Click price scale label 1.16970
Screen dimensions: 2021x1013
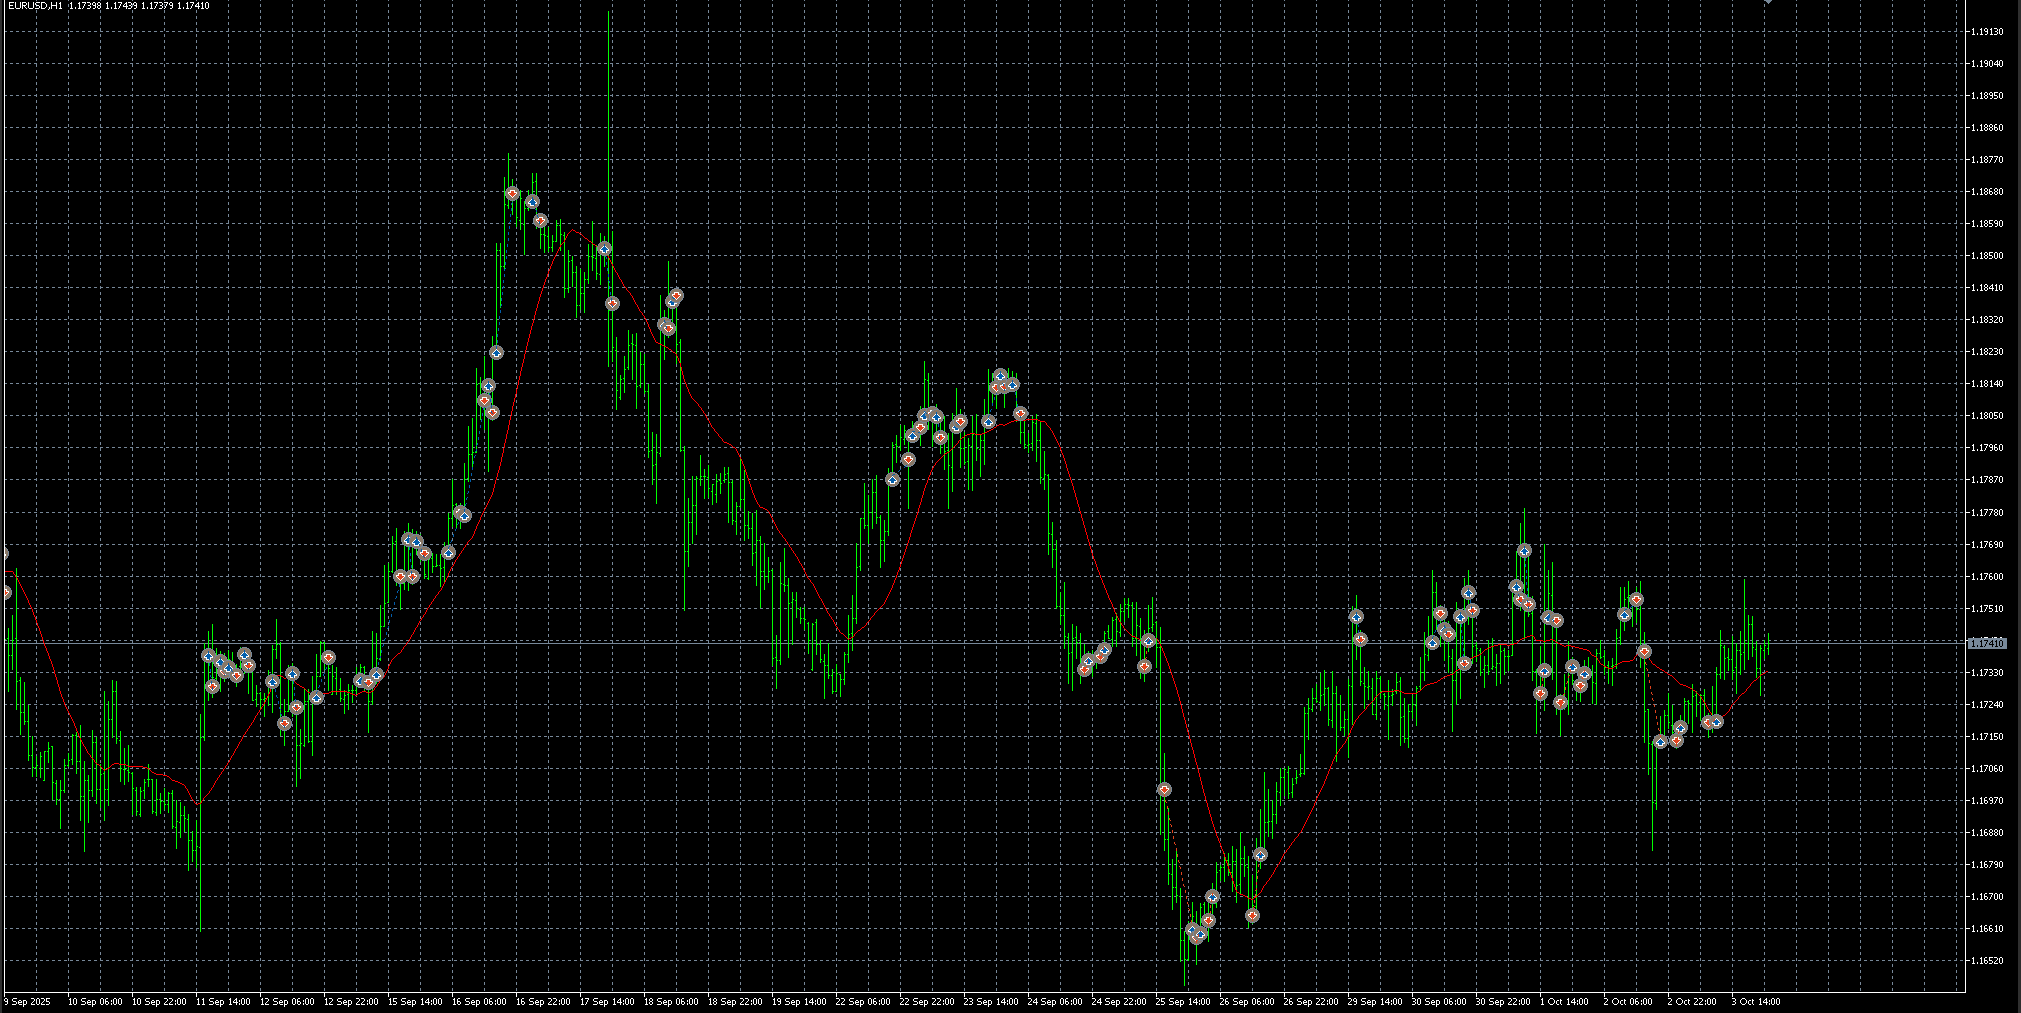tap(1987, 801)
